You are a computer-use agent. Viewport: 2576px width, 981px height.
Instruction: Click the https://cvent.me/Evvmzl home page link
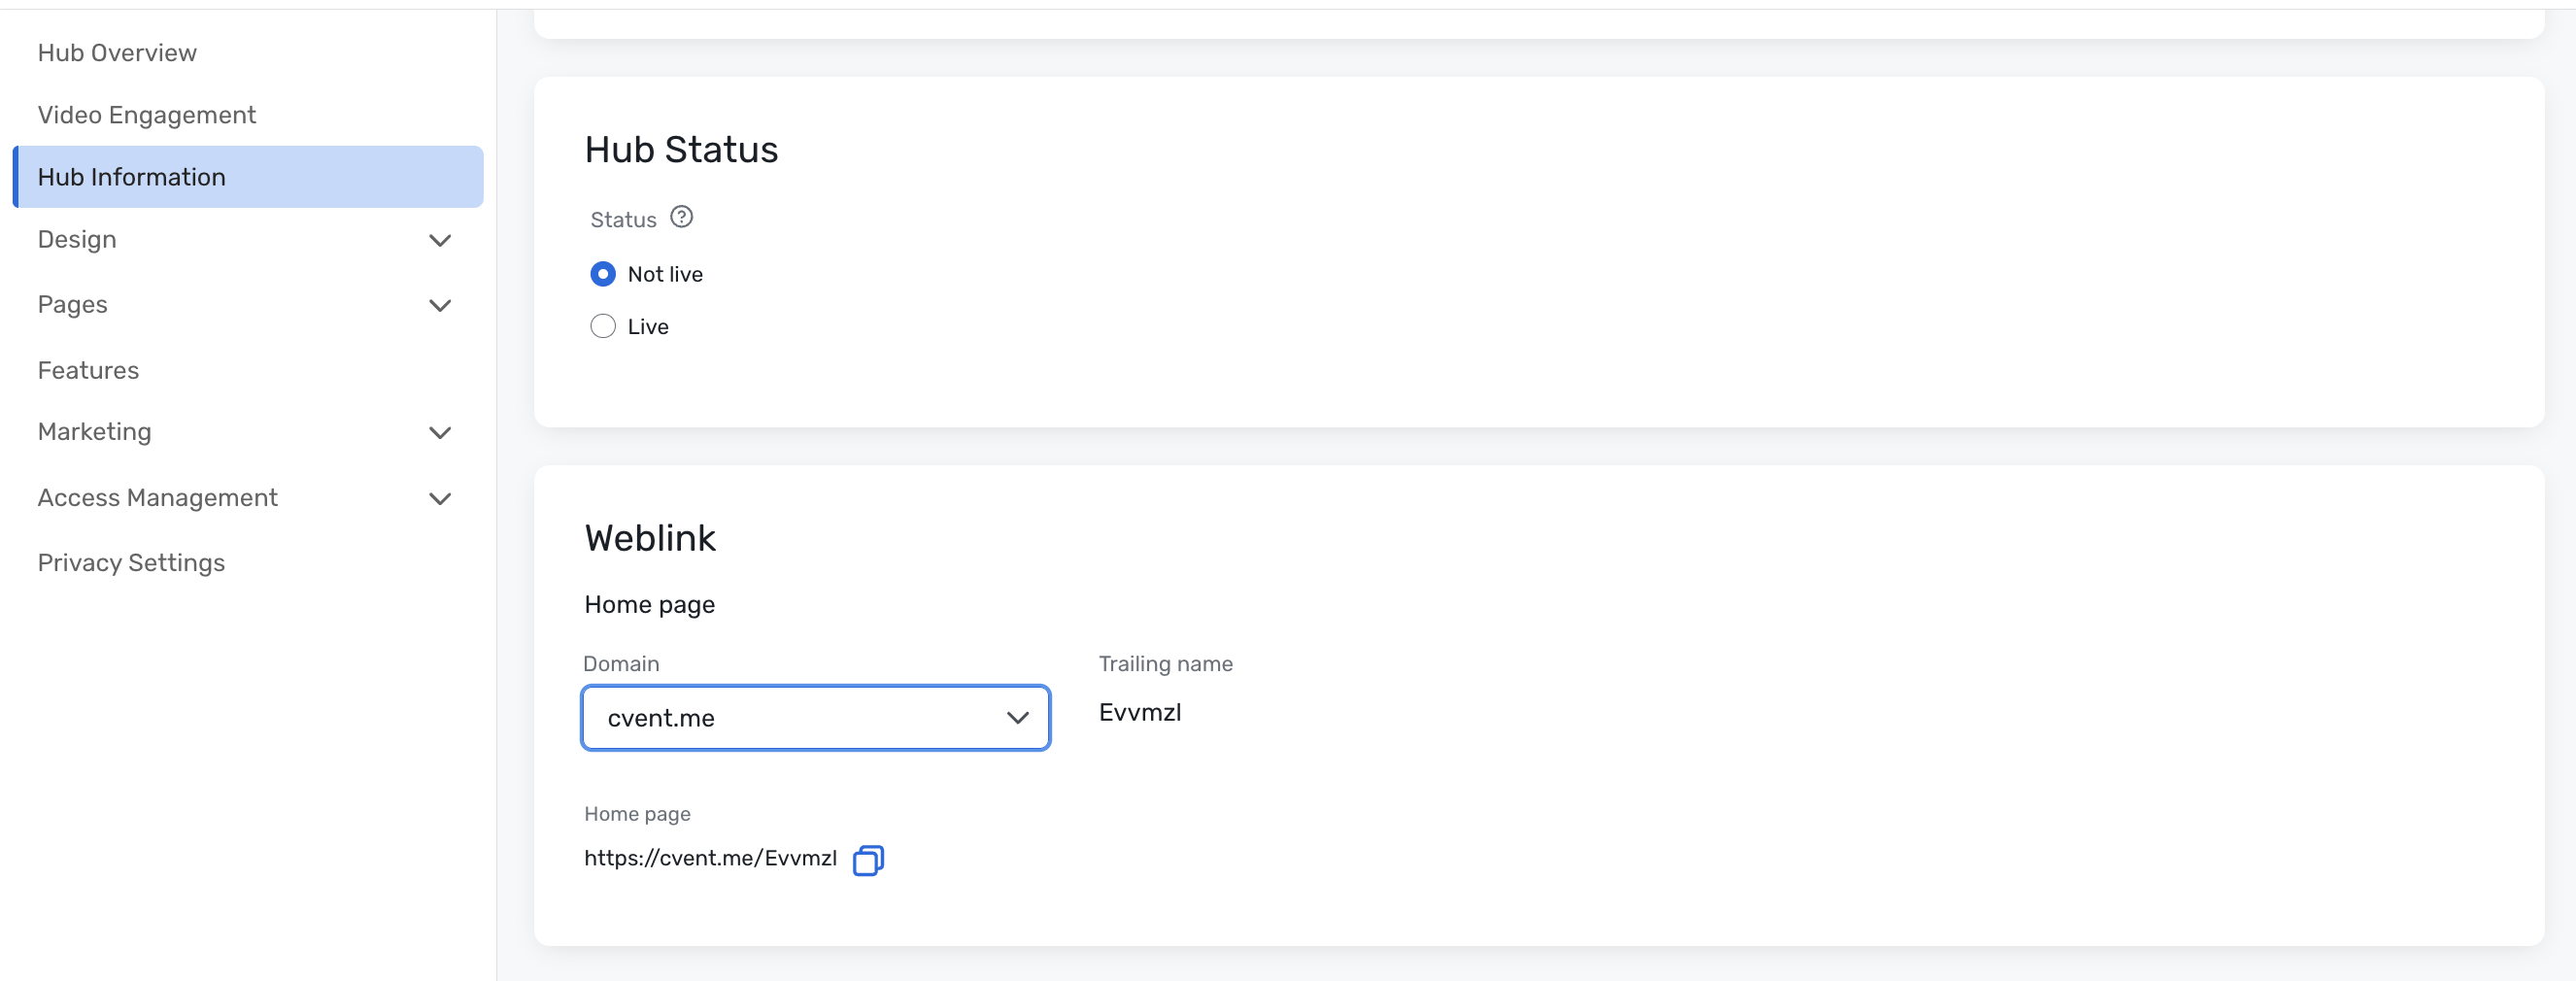click(x=710, y=858)
